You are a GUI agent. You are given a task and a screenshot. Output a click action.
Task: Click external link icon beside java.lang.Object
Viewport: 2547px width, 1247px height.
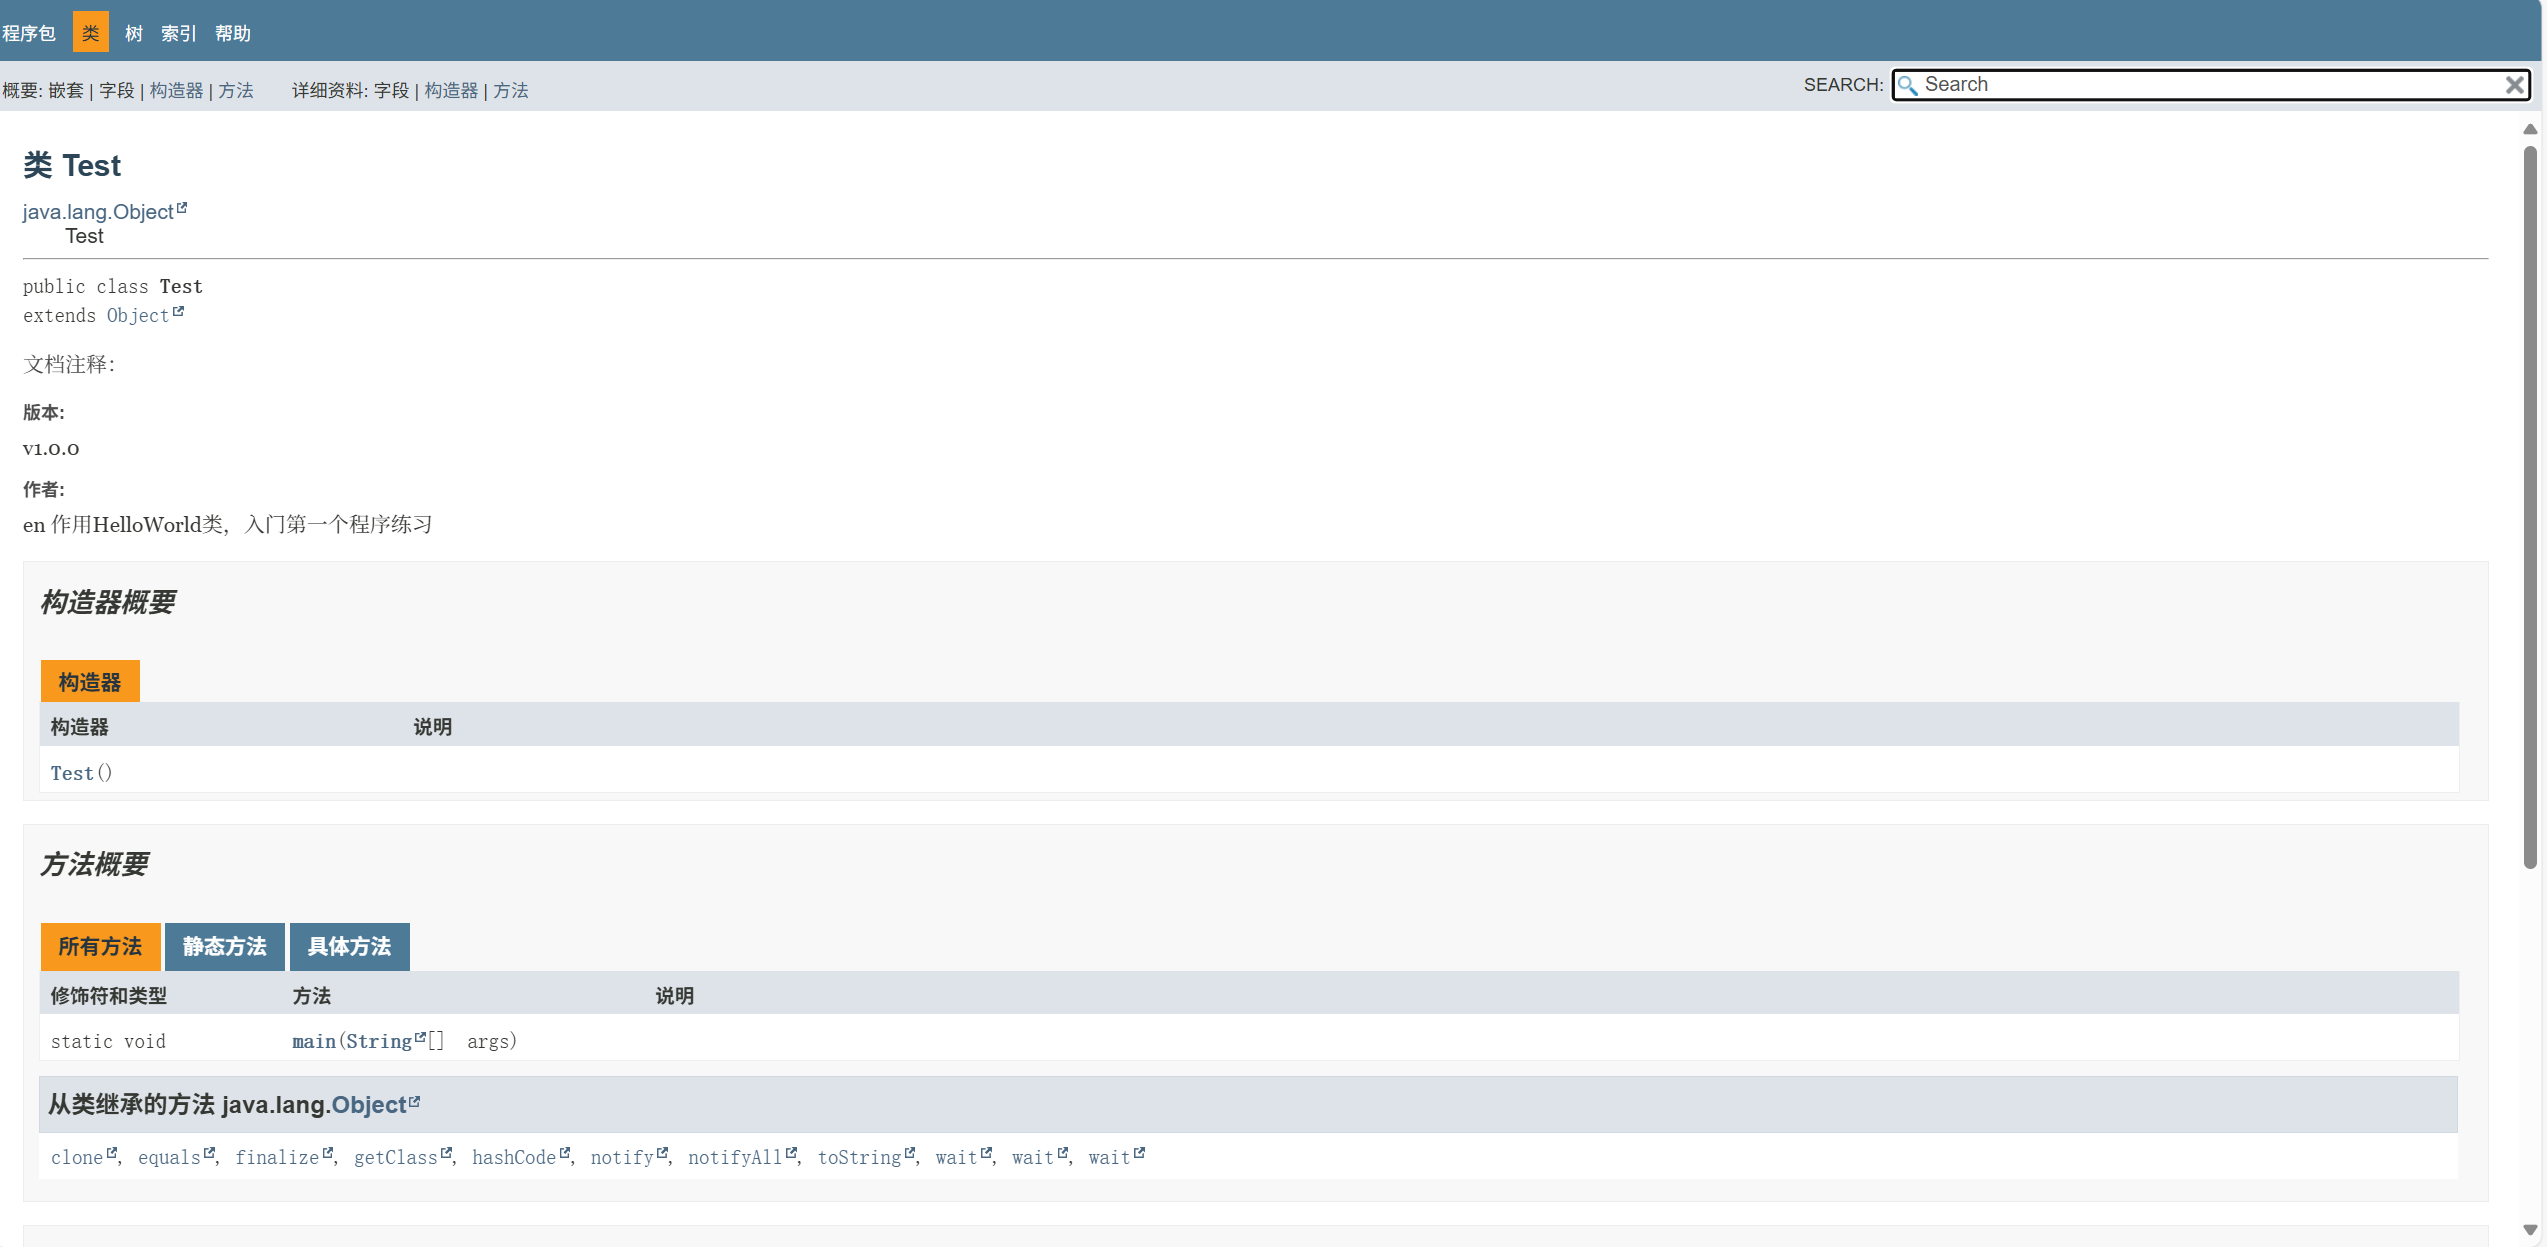pyautogui.click(x=182, y=208)
